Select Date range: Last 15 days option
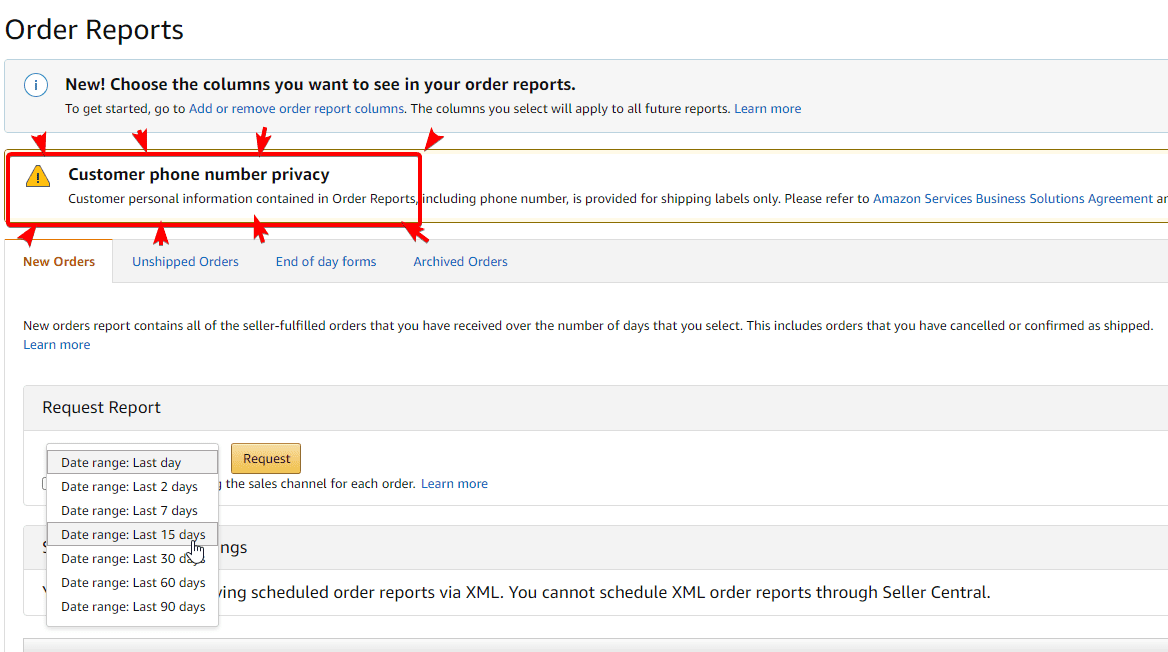 tap(132, 534)
